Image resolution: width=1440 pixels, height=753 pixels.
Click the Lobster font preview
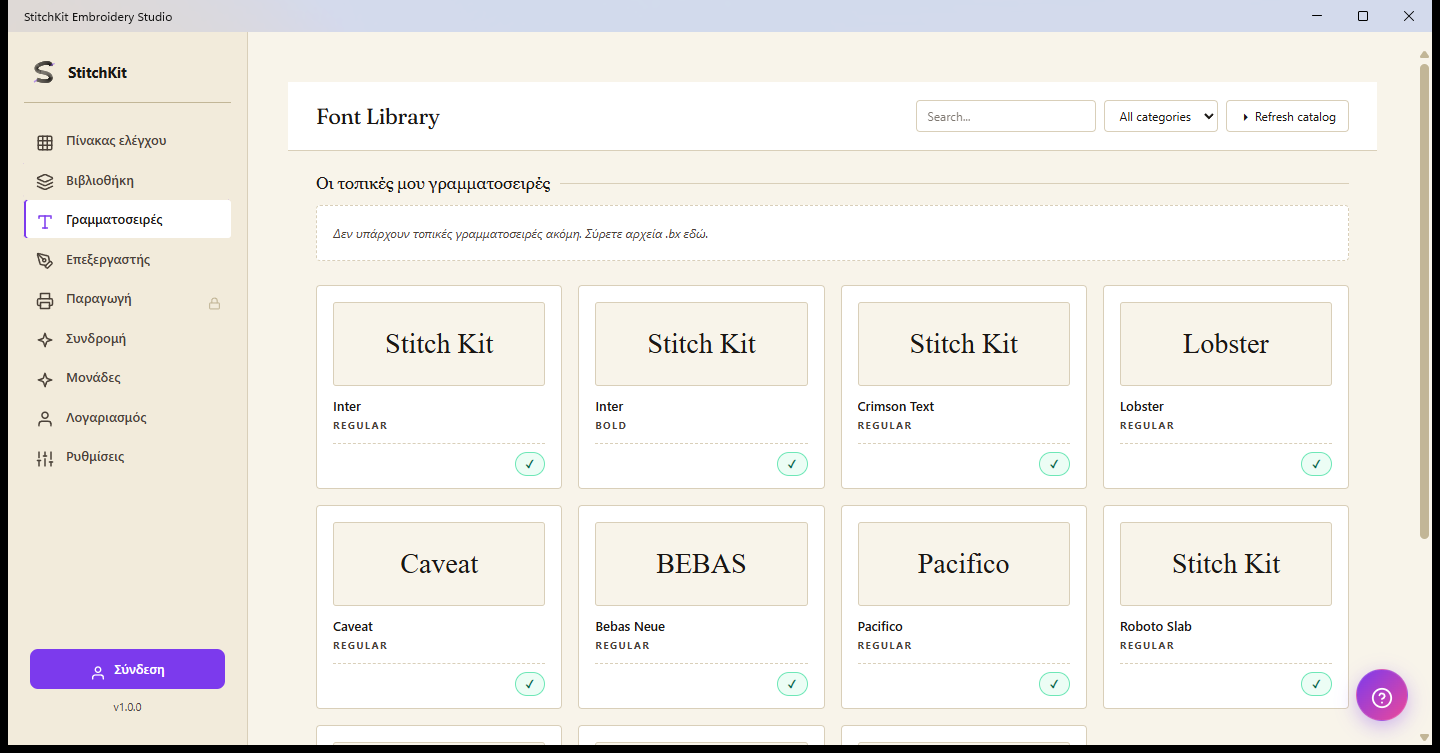coord(1226,344)
